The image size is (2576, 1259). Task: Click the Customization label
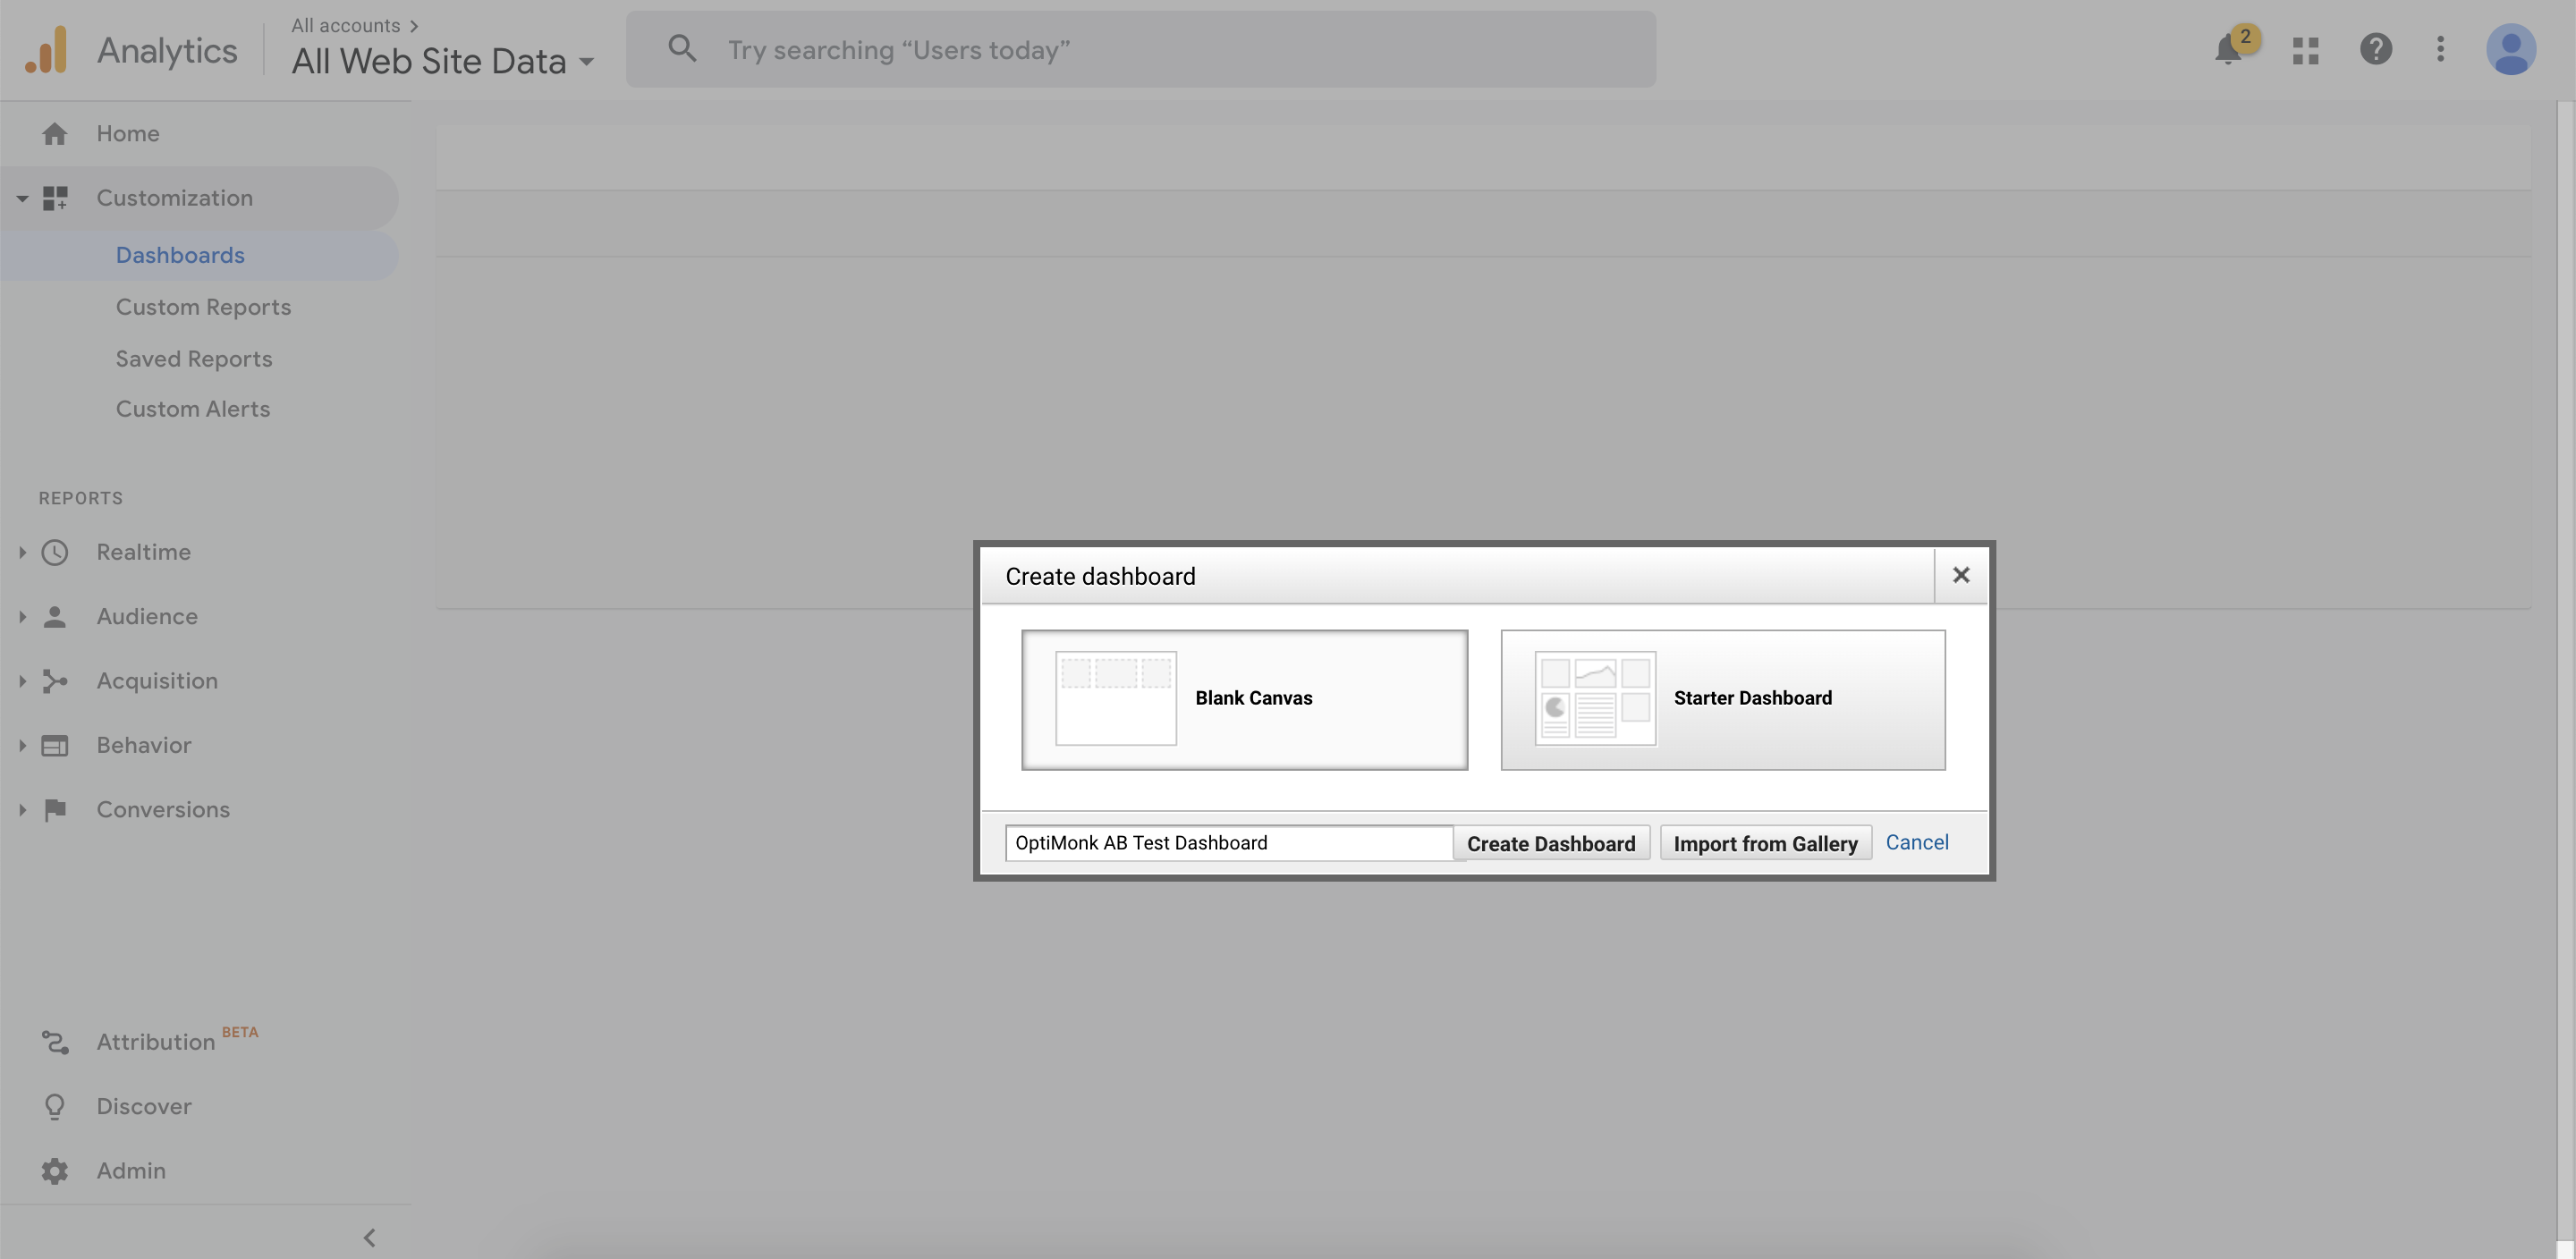(x=175, y=198)
